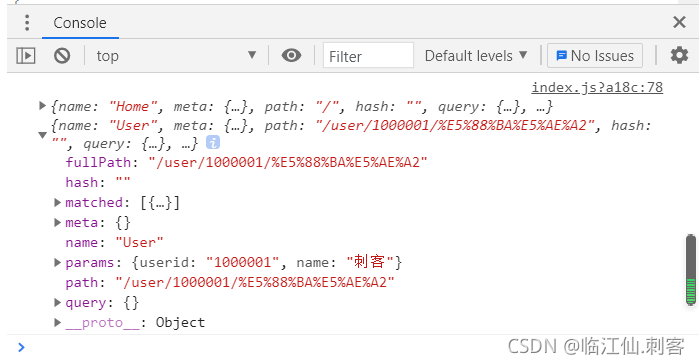Create a live expression with eye icon

291,56
